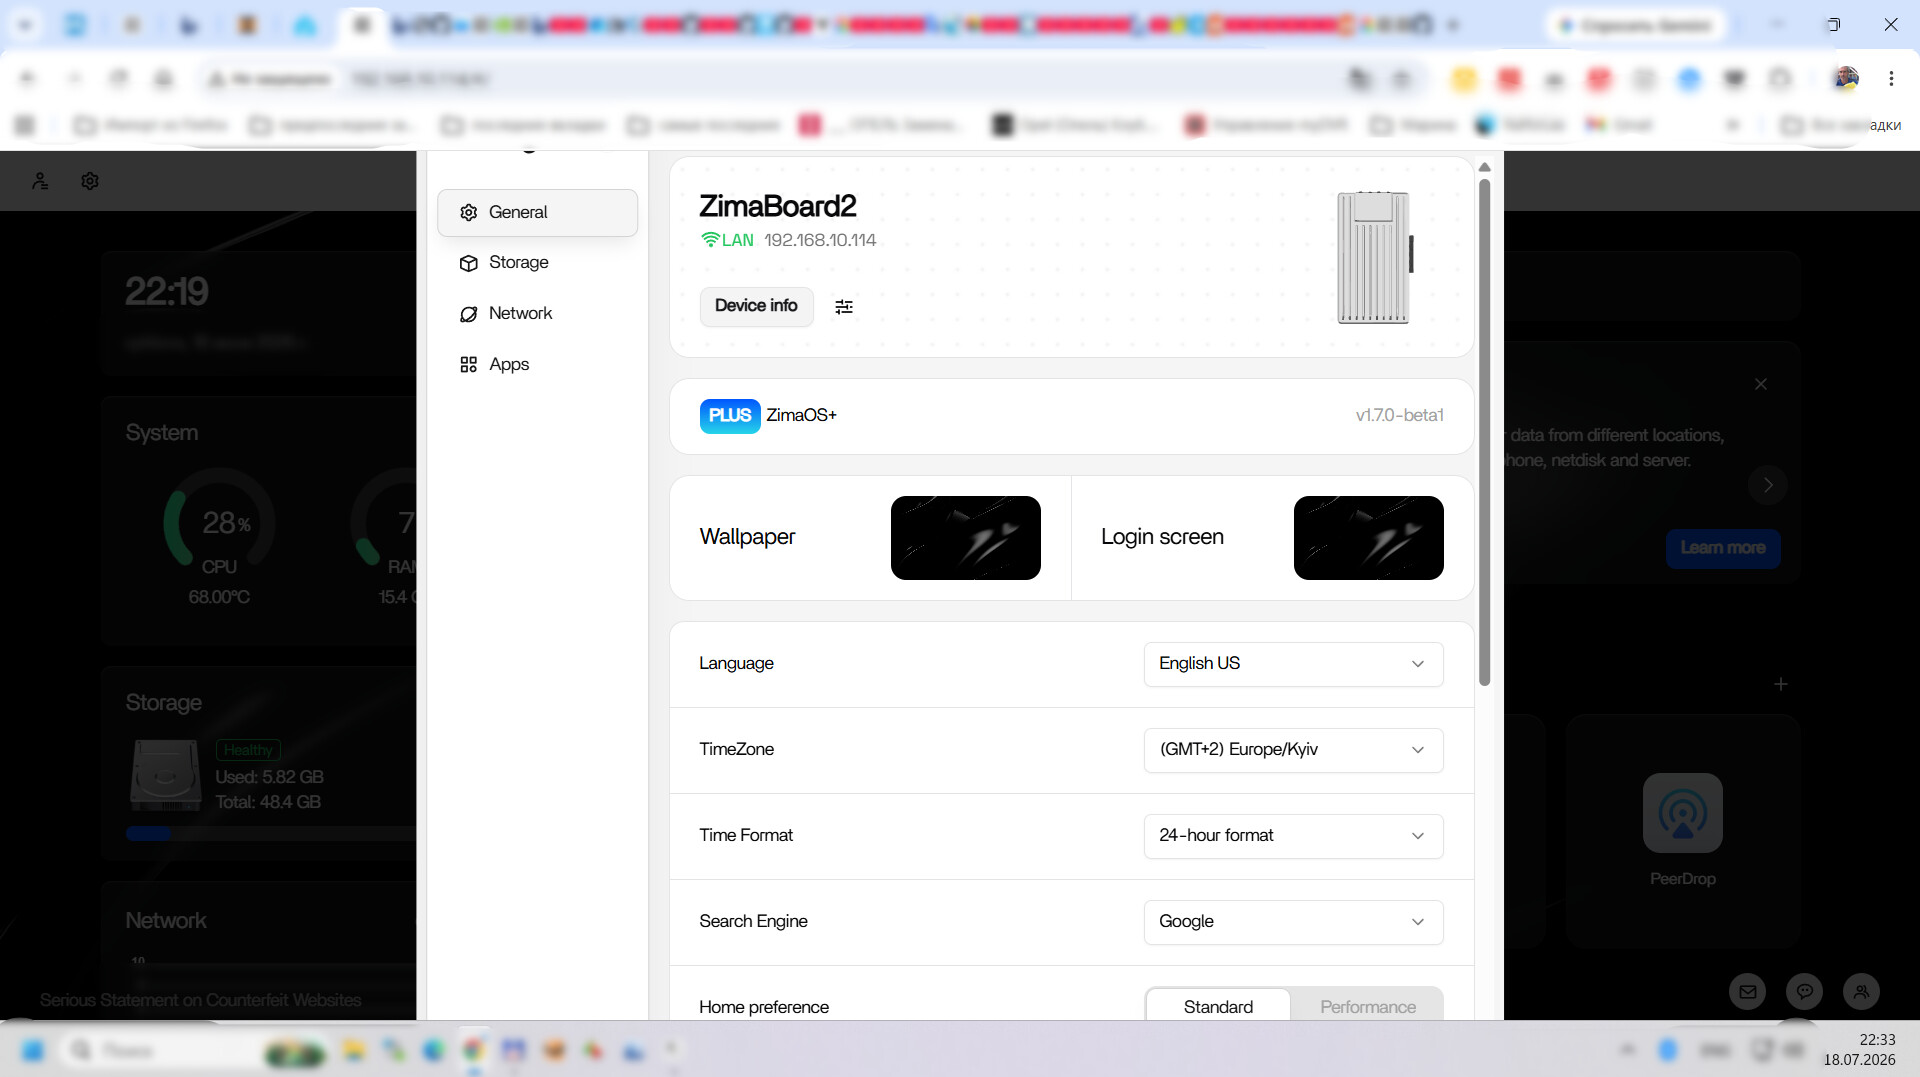Viewport: 1920px width, 1077px height.
Task: Open Apps settings section
Action: tap(537, 365)
